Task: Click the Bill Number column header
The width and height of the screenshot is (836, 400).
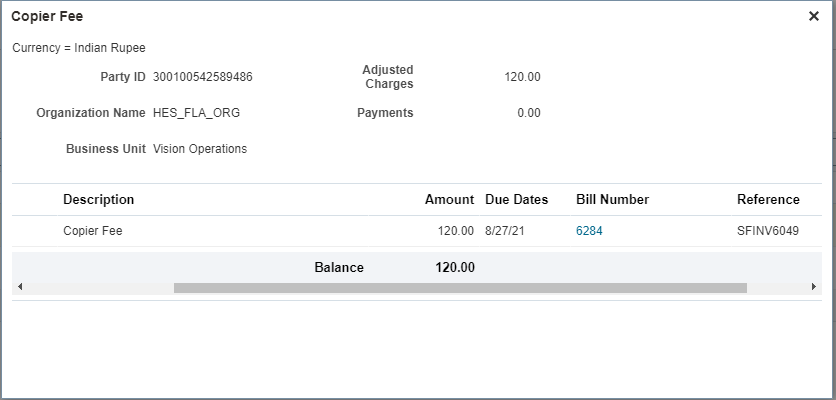Action: 612,199
